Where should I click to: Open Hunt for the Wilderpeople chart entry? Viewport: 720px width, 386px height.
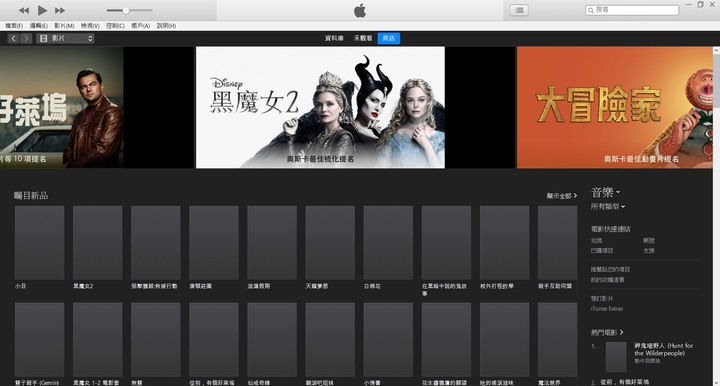coord(664,349)
